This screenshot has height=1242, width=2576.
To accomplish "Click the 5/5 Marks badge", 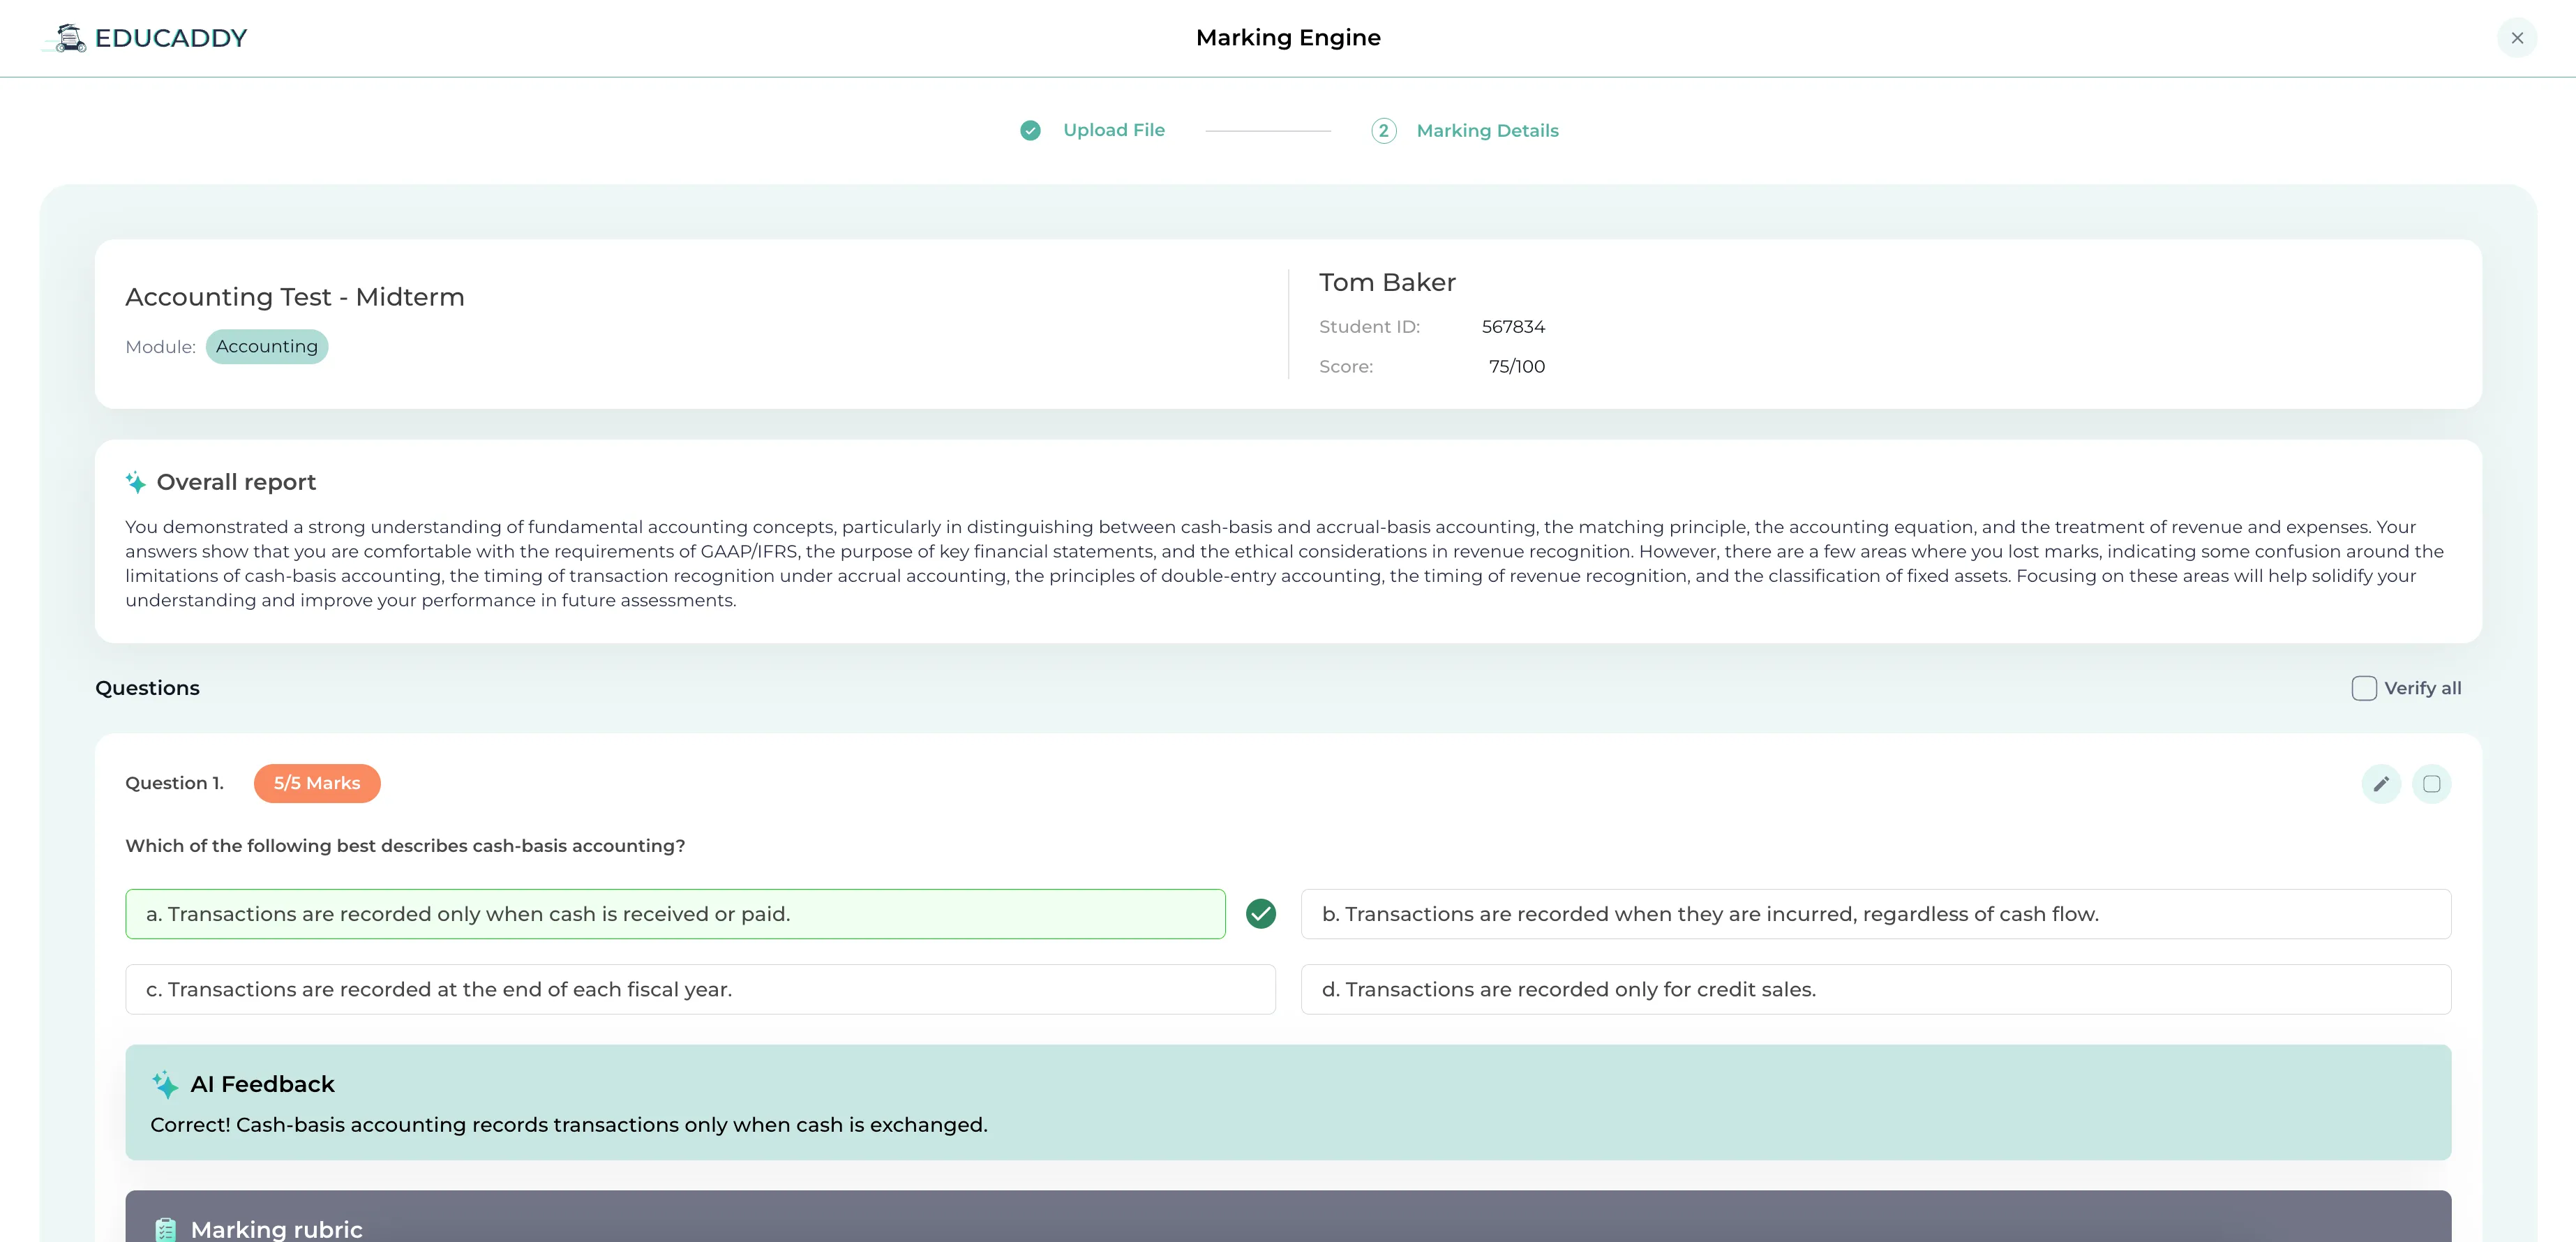I will click(317, 783).
